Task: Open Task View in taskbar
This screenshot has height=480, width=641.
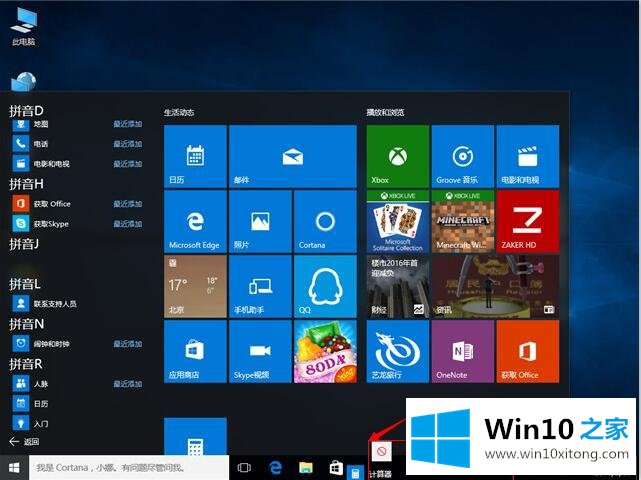Action: [x=244, y=467]
